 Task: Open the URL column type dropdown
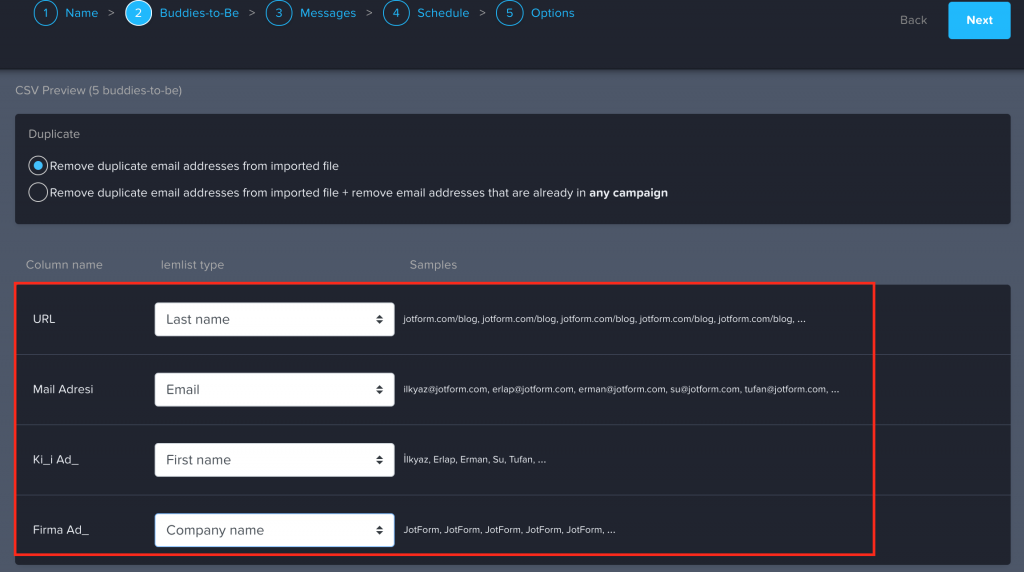pyautogui.click(x=274, y=320)
